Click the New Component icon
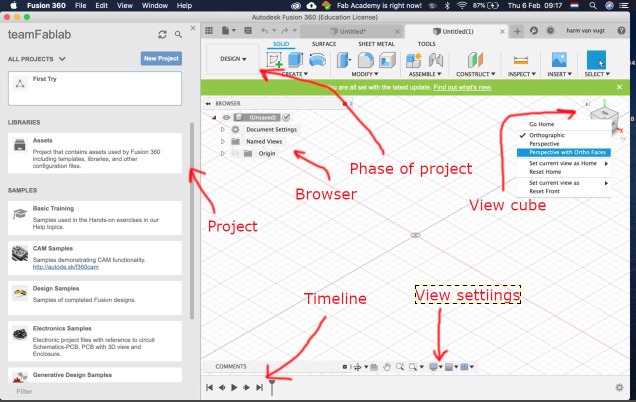The height and width of the screenshot is (402, 636). [414, 60]
